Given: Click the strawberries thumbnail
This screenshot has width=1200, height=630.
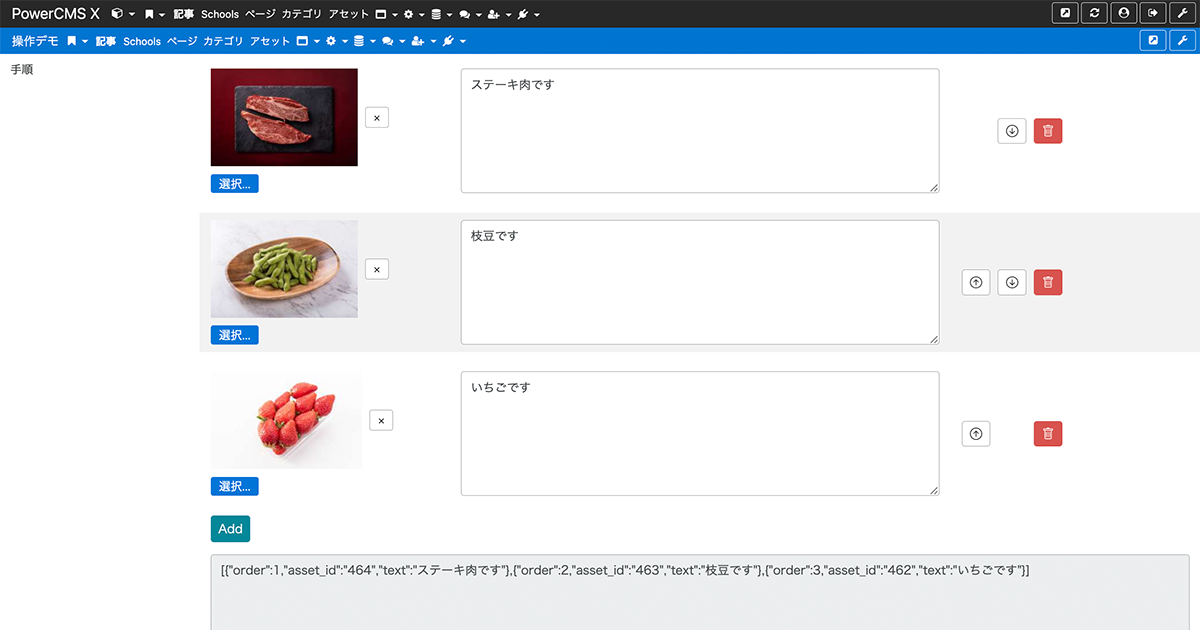Looking at the screenshot, I should tap(286, 420).
